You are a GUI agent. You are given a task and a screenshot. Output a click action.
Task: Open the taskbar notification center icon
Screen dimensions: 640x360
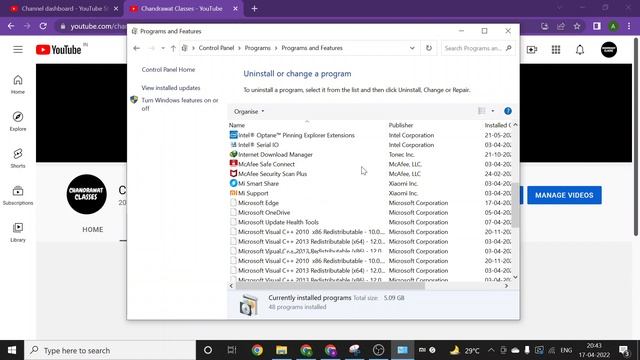(x=624, y=350)
